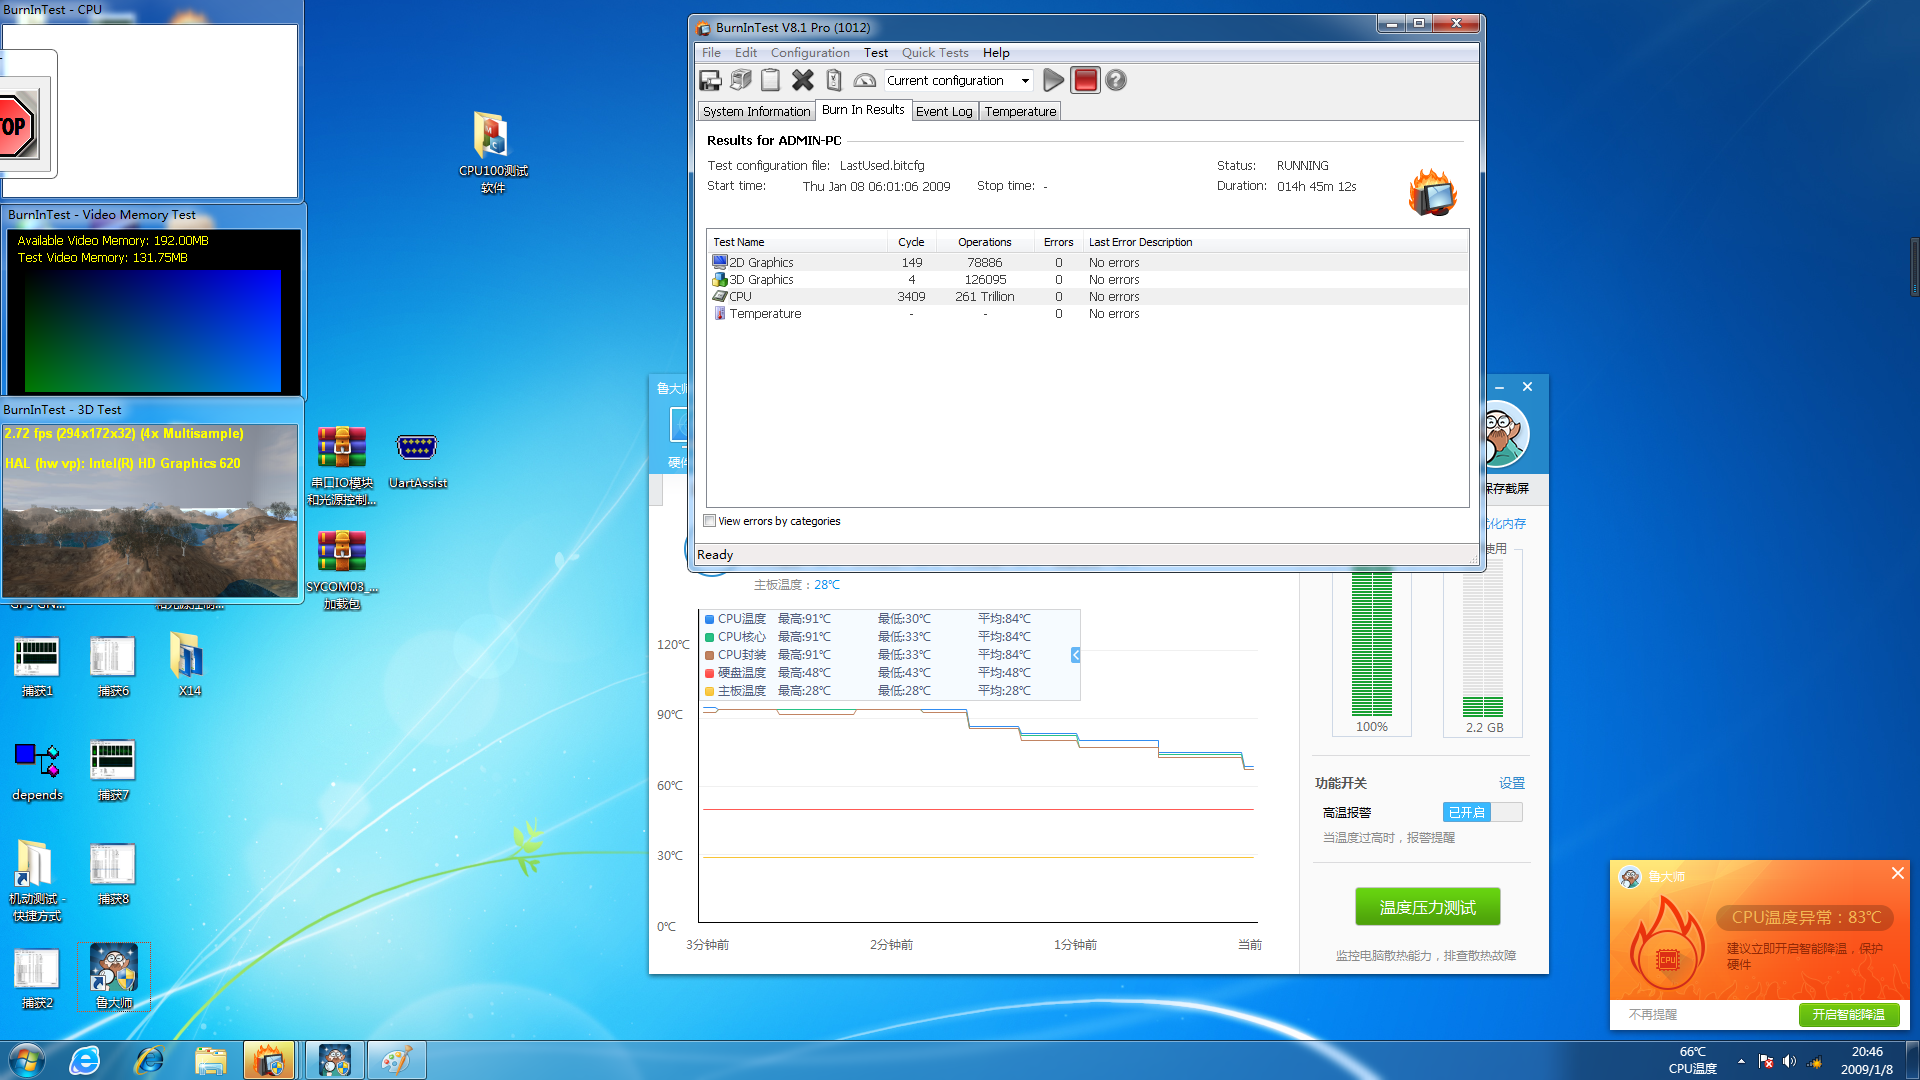This screenshot has width=1920, height=1080.
Task: Switch to the Event Log tab
Action: point(943,111)
